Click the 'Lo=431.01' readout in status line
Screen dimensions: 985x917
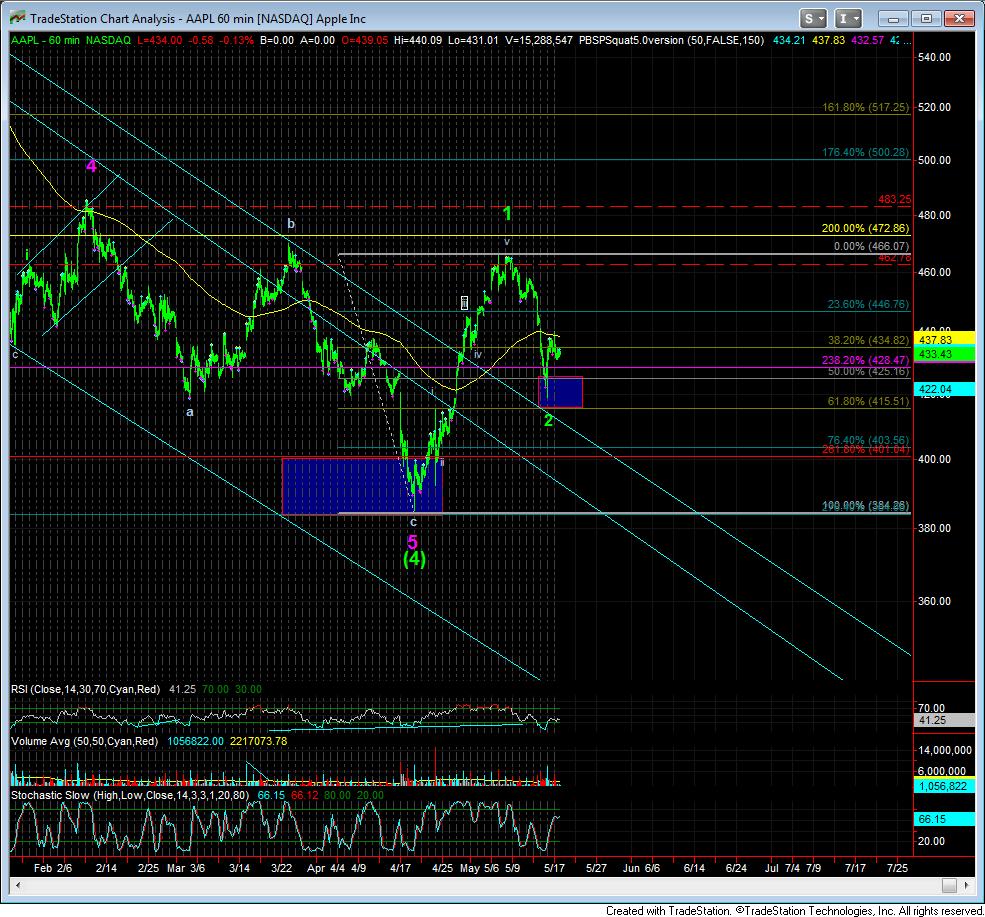point(473,40)
